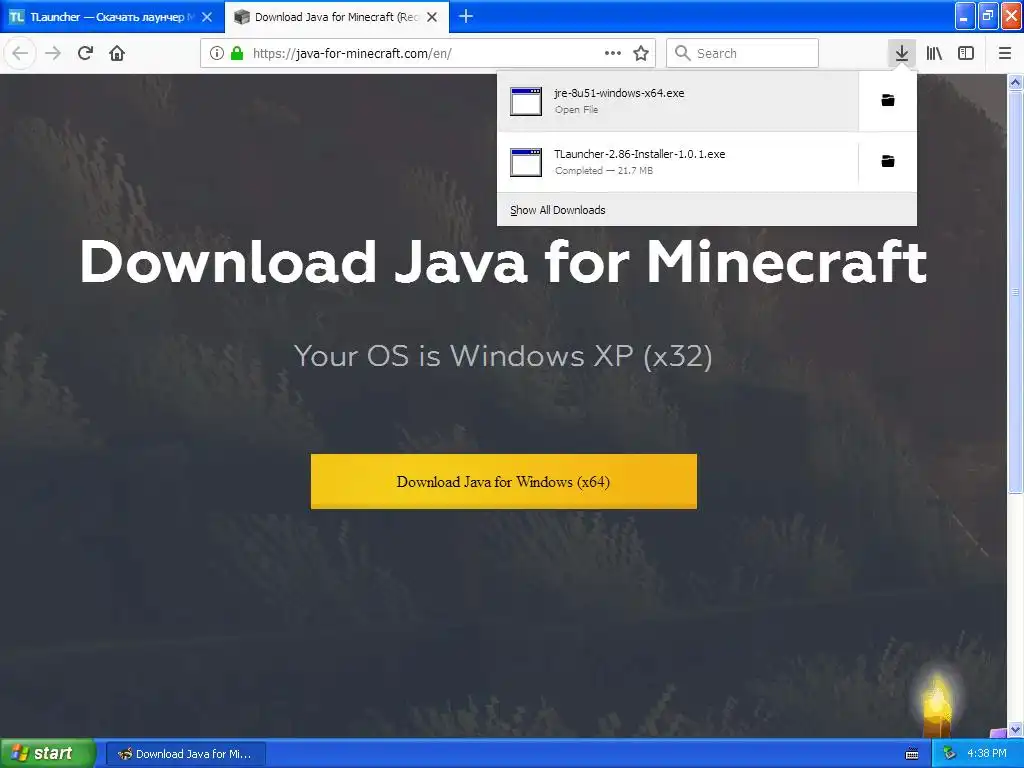The width and height of the screenshot is (1024, 768).
Task: Open the Firefox hamburger menu
Action: click(x=1004, y=53)
